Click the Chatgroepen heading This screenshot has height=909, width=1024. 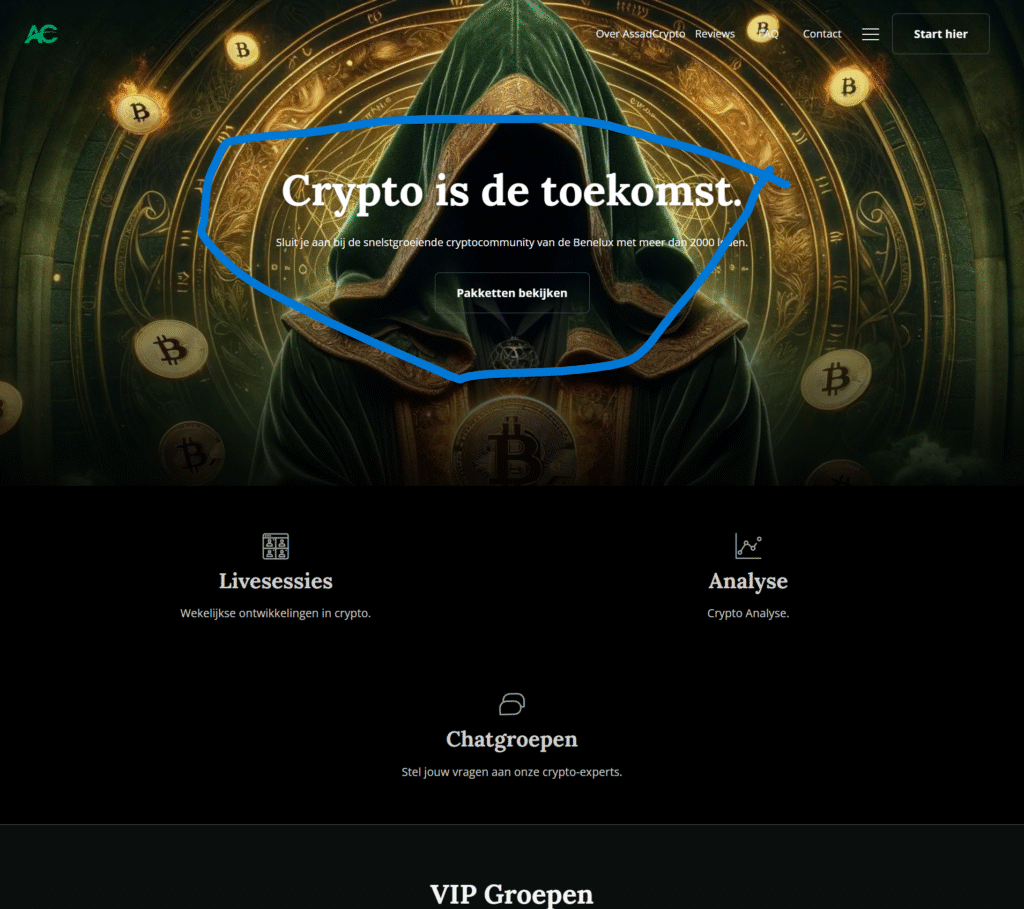(x=512, y=739)
